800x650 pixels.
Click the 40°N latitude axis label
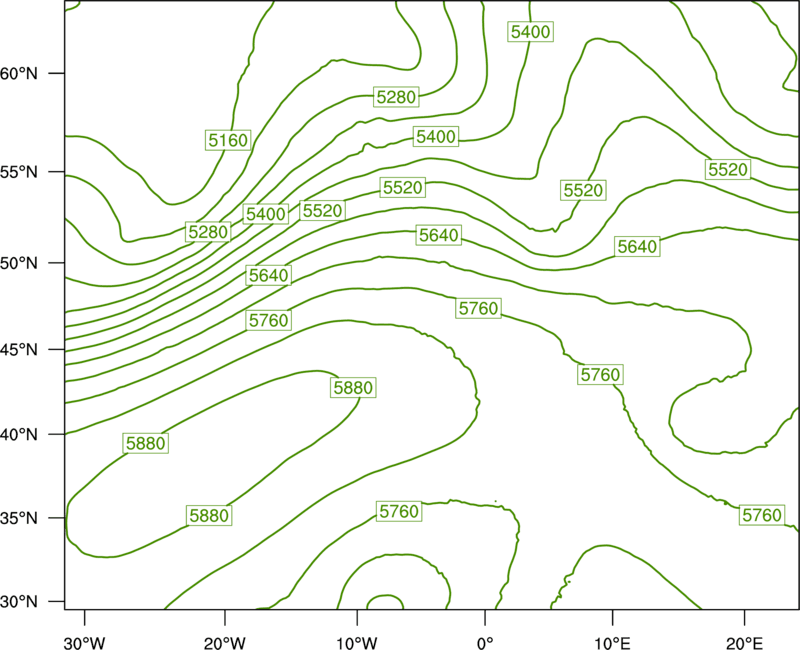[19, 435]
